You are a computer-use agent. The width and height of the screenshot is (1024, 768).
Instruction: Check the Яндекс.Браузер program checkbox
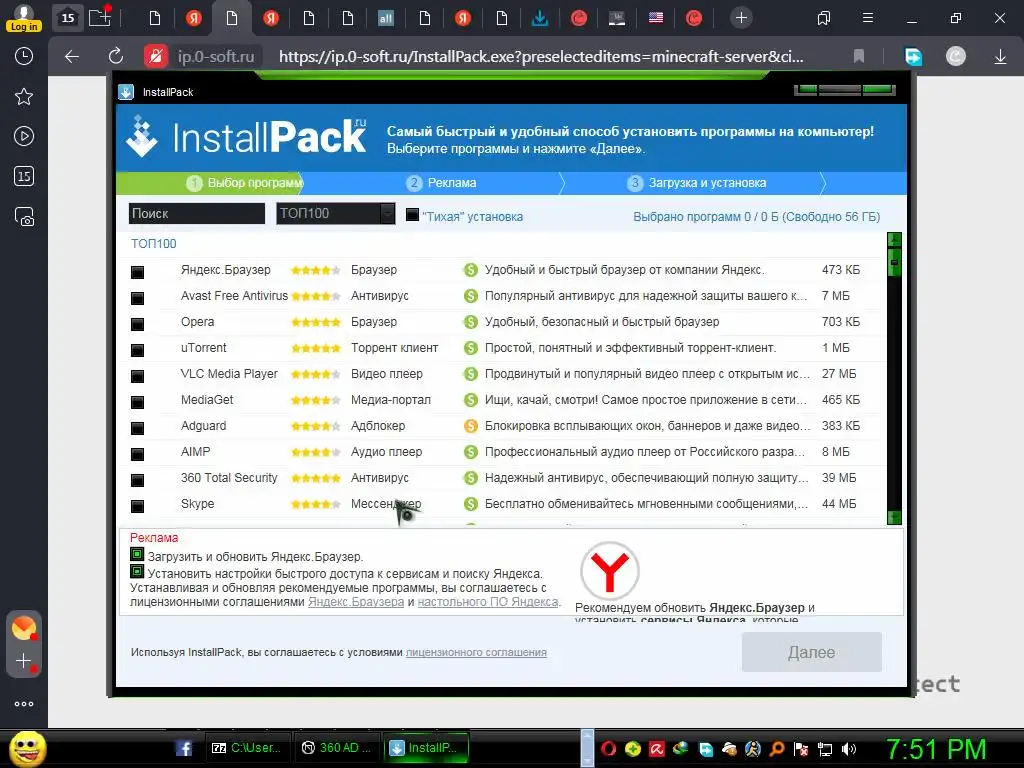point(137,272)
